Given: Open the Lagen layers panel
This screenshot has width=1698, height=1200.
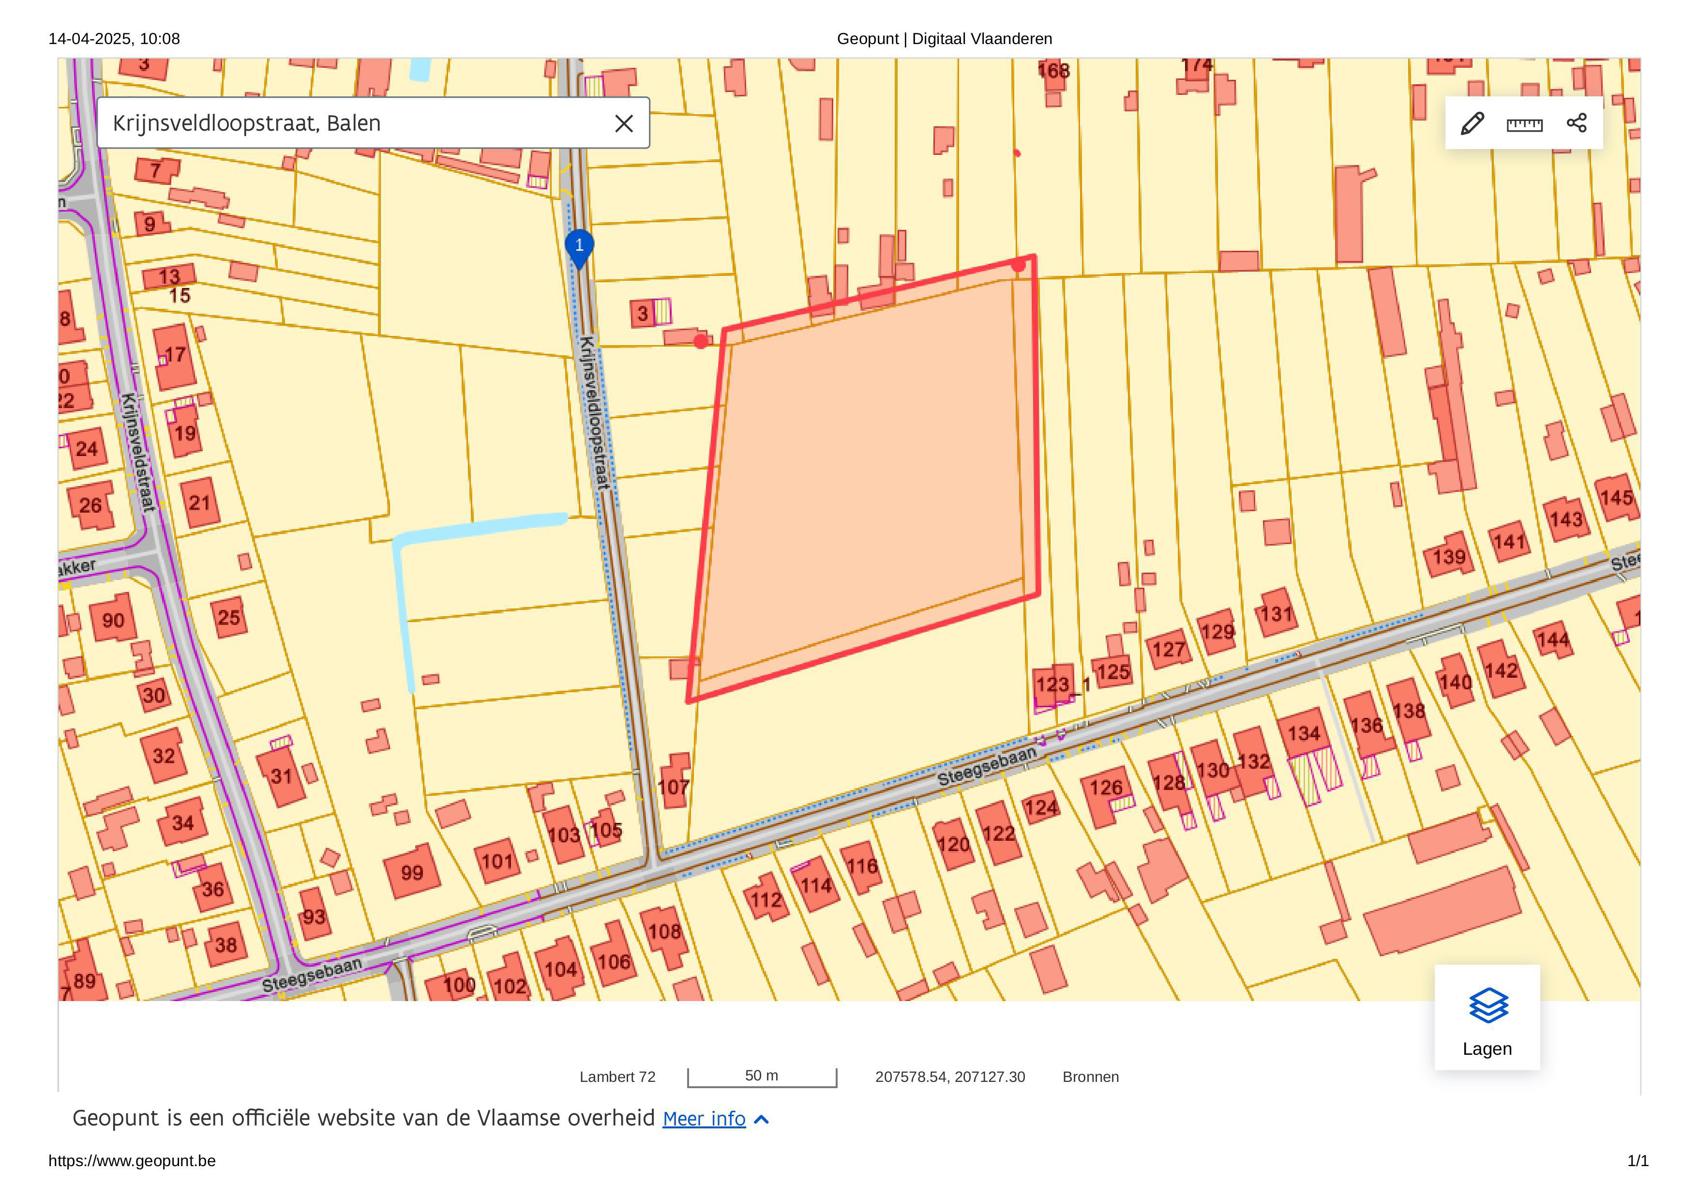Looking at the screenshot, I should [1487, 1018].
